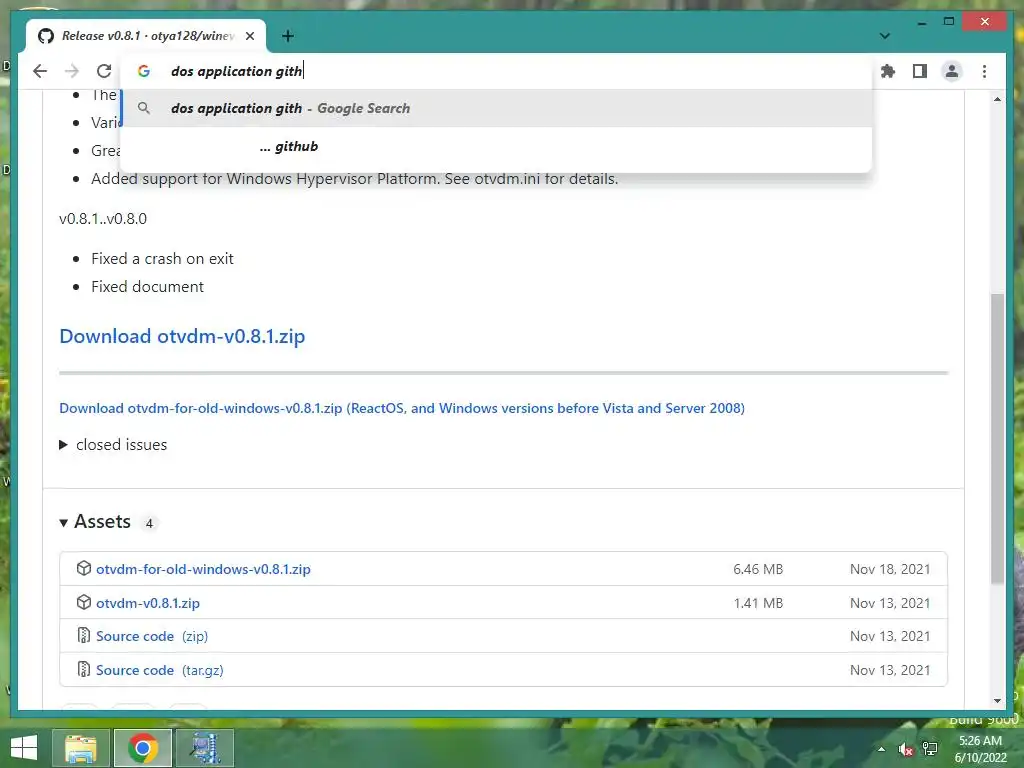Open the Chrome profile avatar
The width and height of the screenshot is (1024, 768).
(952, 71)
